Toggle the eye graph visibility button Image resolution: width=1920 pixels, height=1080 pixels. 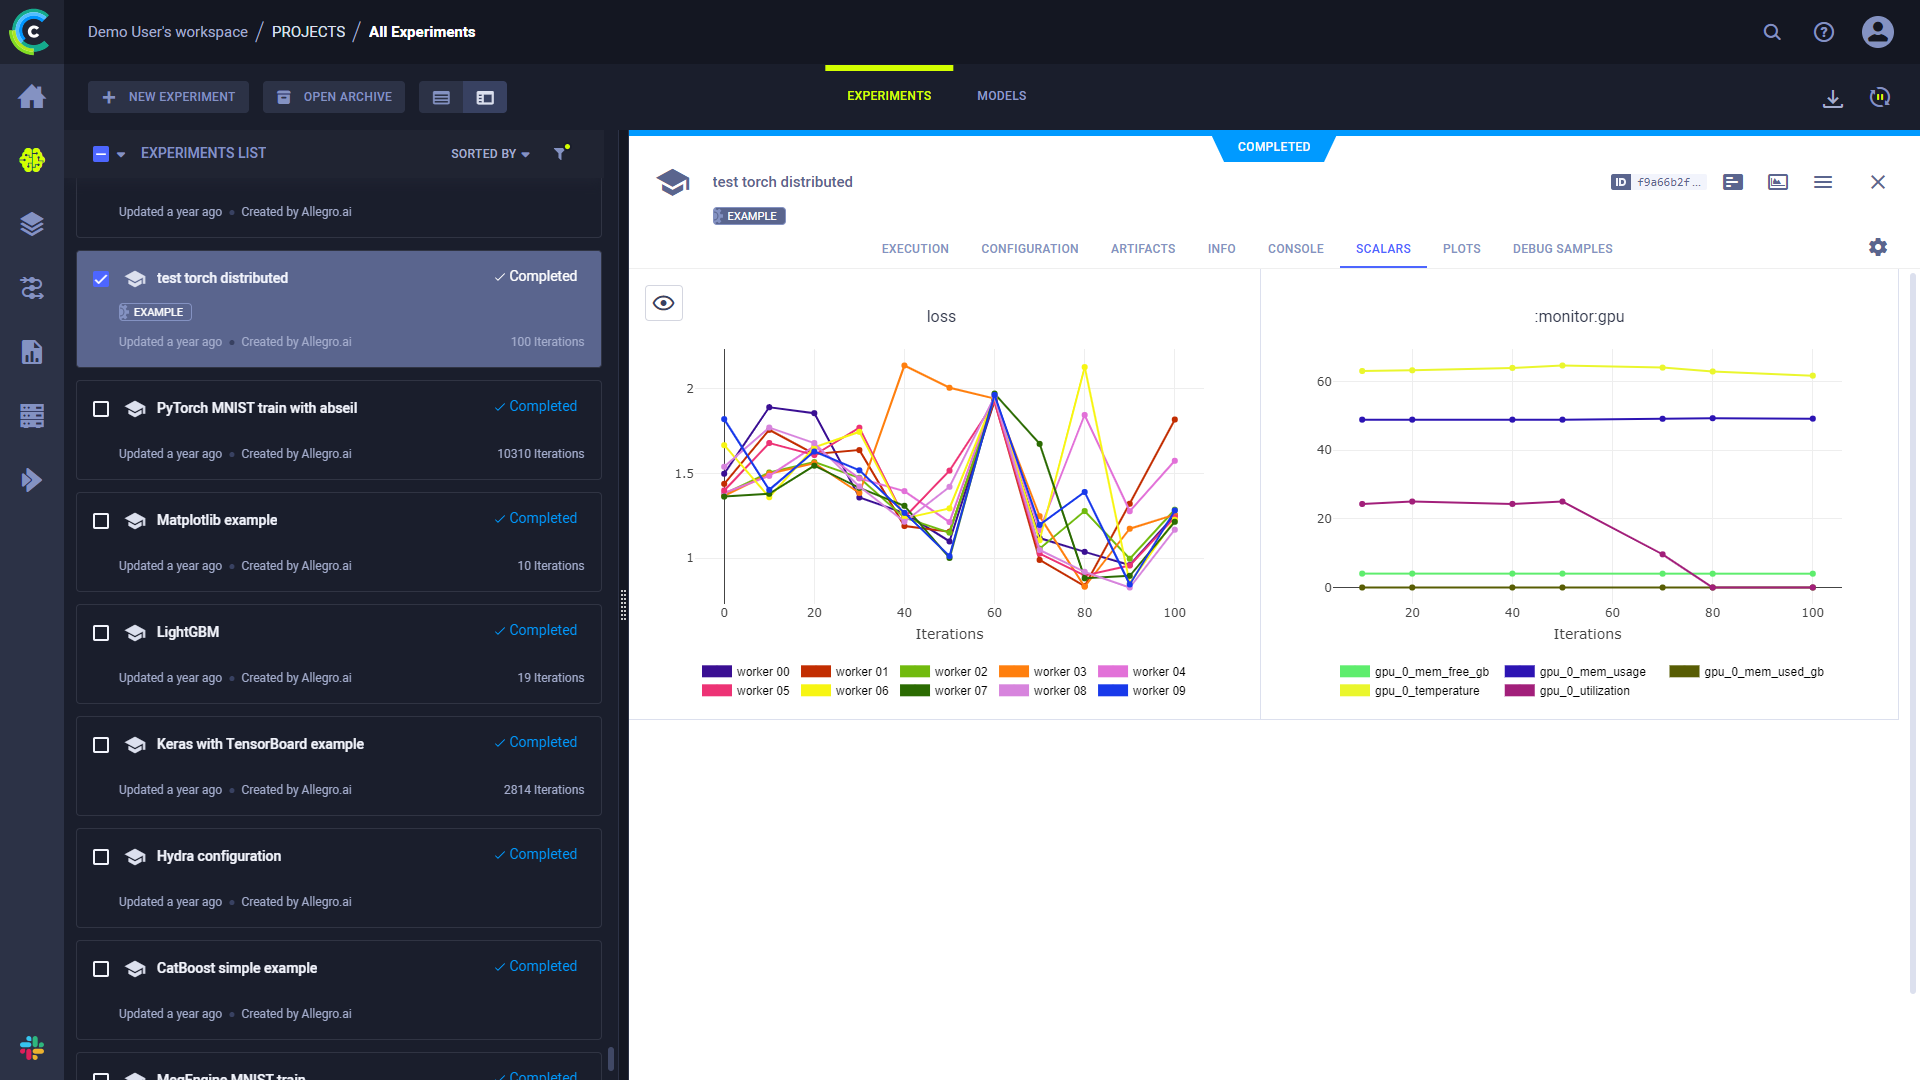[x=664, y=303]
